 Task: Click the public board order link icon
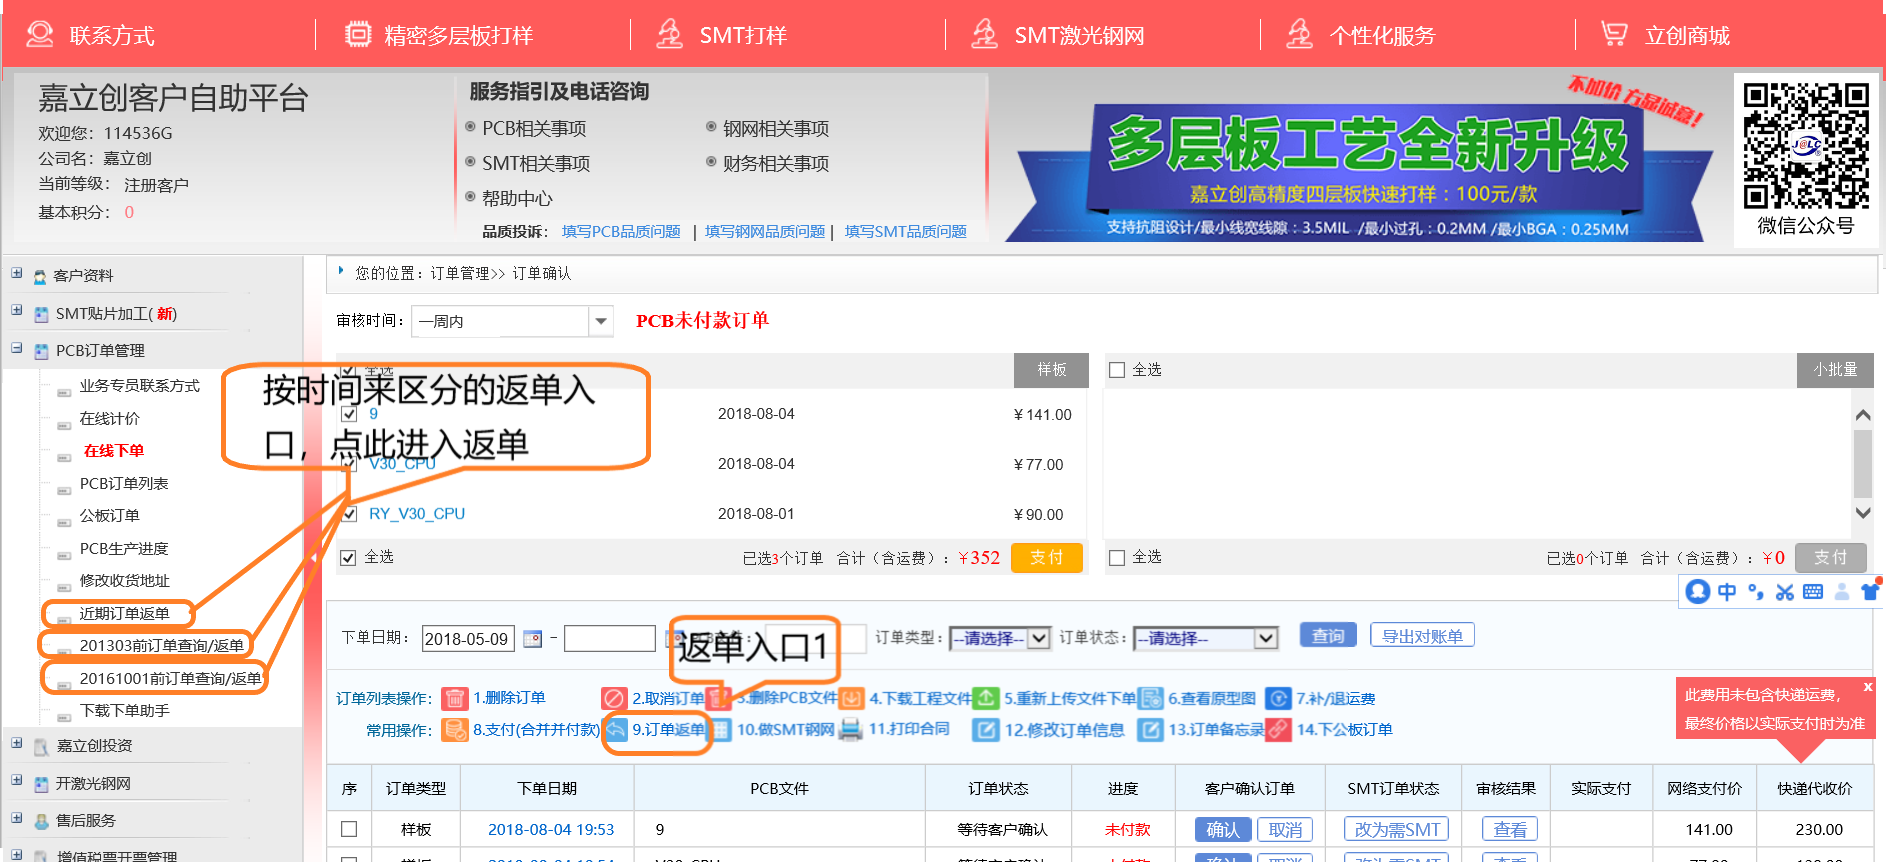1278,729
